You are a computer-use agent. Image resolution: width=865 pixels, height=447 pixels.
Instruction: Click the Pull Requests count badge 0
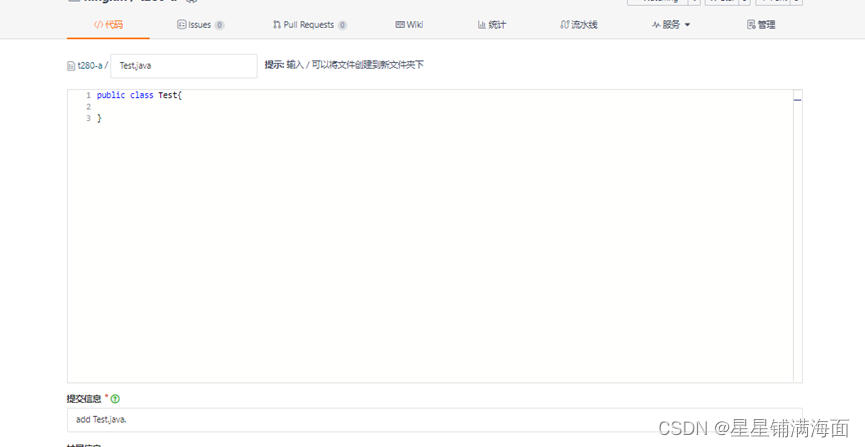point(343,25)
